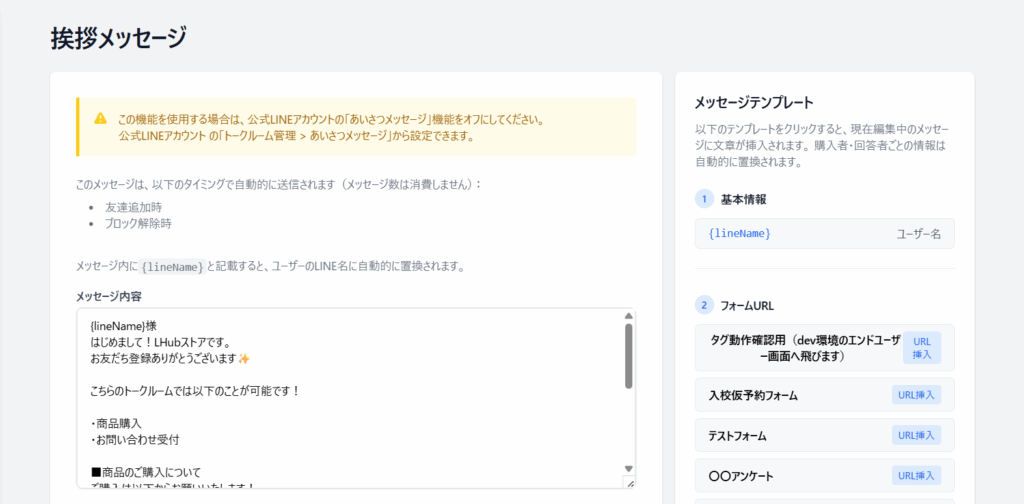Click the textarea scroll-up arrow

pos(628,315)
